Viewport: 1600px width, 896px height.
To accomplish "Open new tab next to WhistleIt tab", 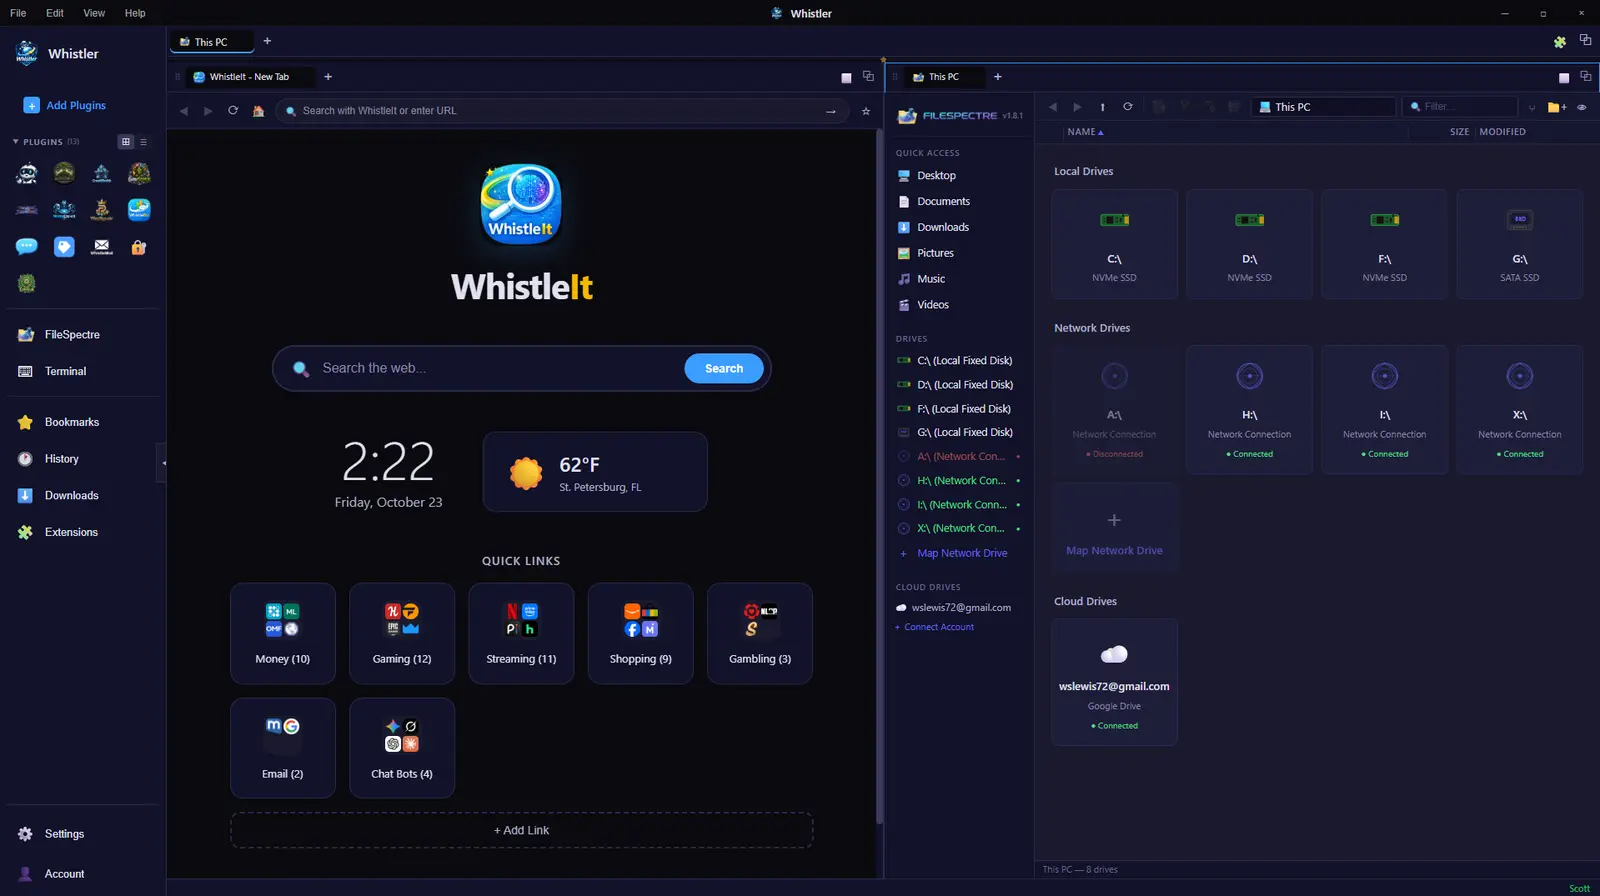I will [328, 77].
